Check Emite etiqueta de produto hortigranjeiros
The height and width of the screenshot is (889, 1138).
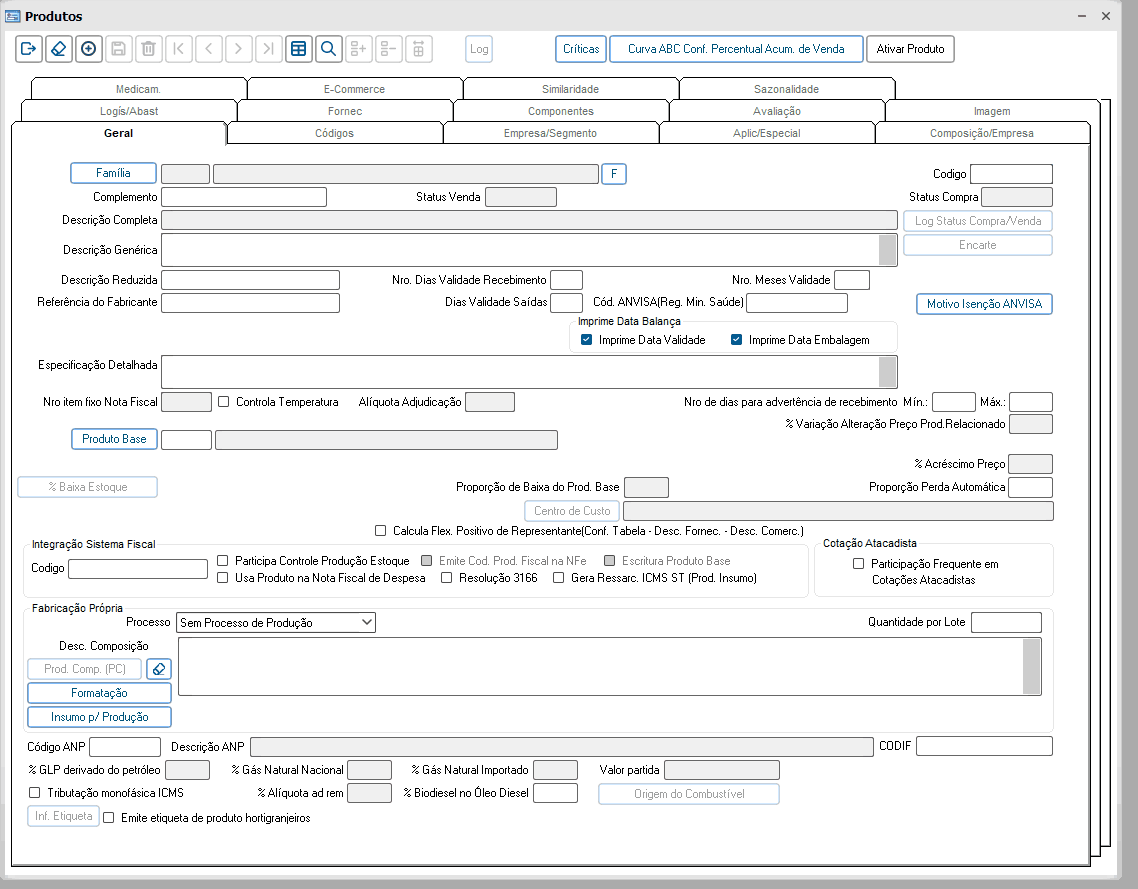tap(109, 818)
